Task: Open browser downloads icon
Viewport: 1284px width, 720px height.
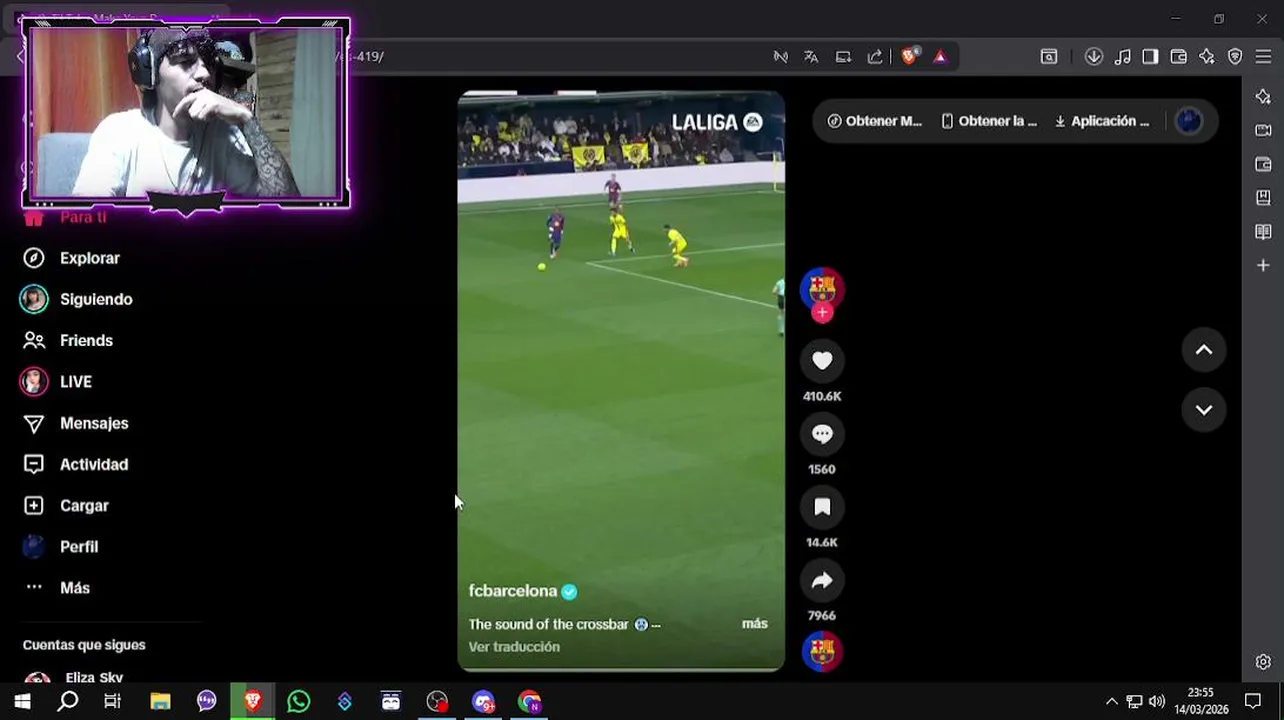Action: 1094,57
